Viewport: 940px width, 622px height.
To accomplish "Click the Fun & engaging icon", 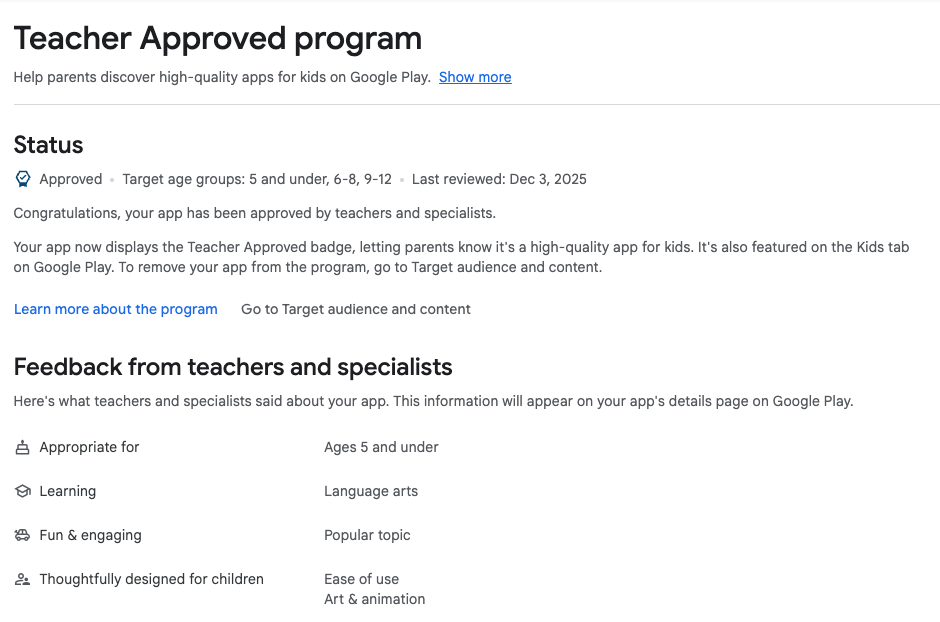I will 22,536.
